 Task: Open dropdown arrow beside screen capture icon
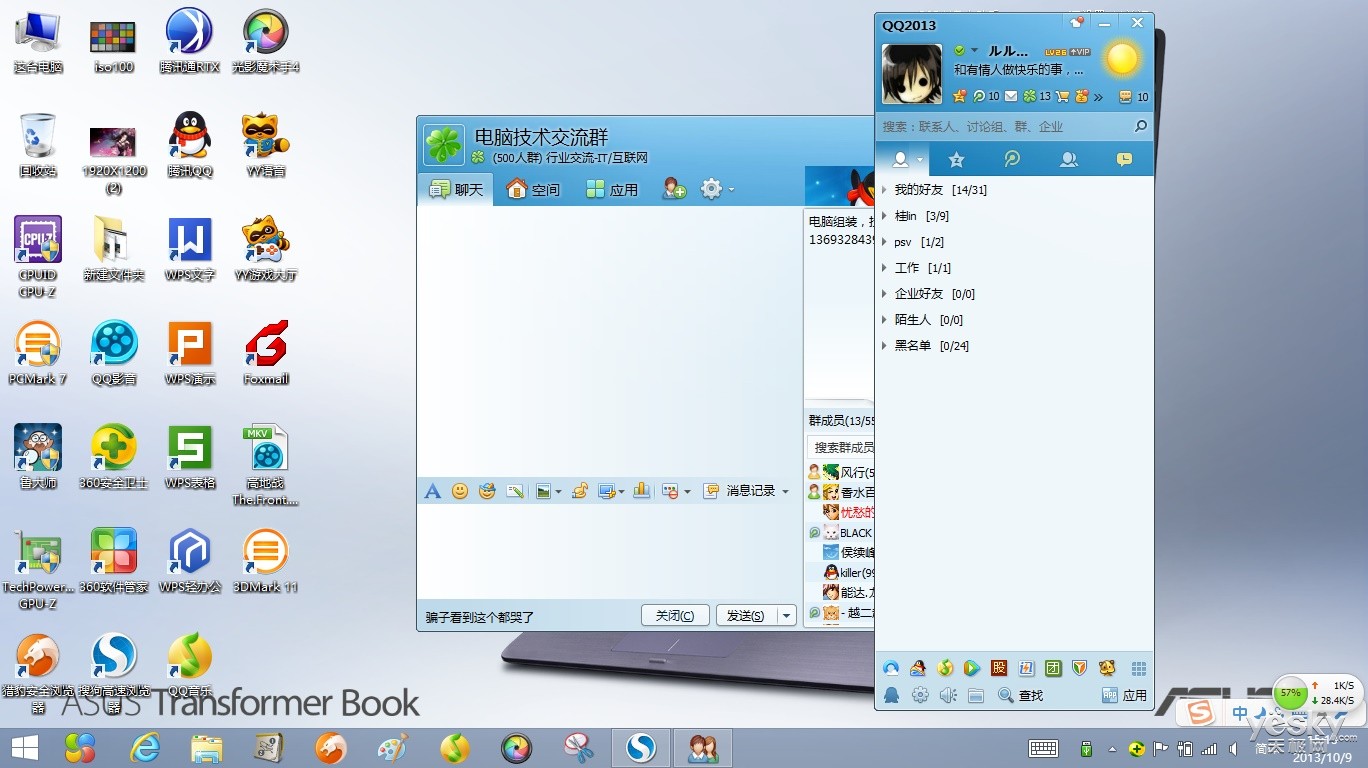coord(621,491)
